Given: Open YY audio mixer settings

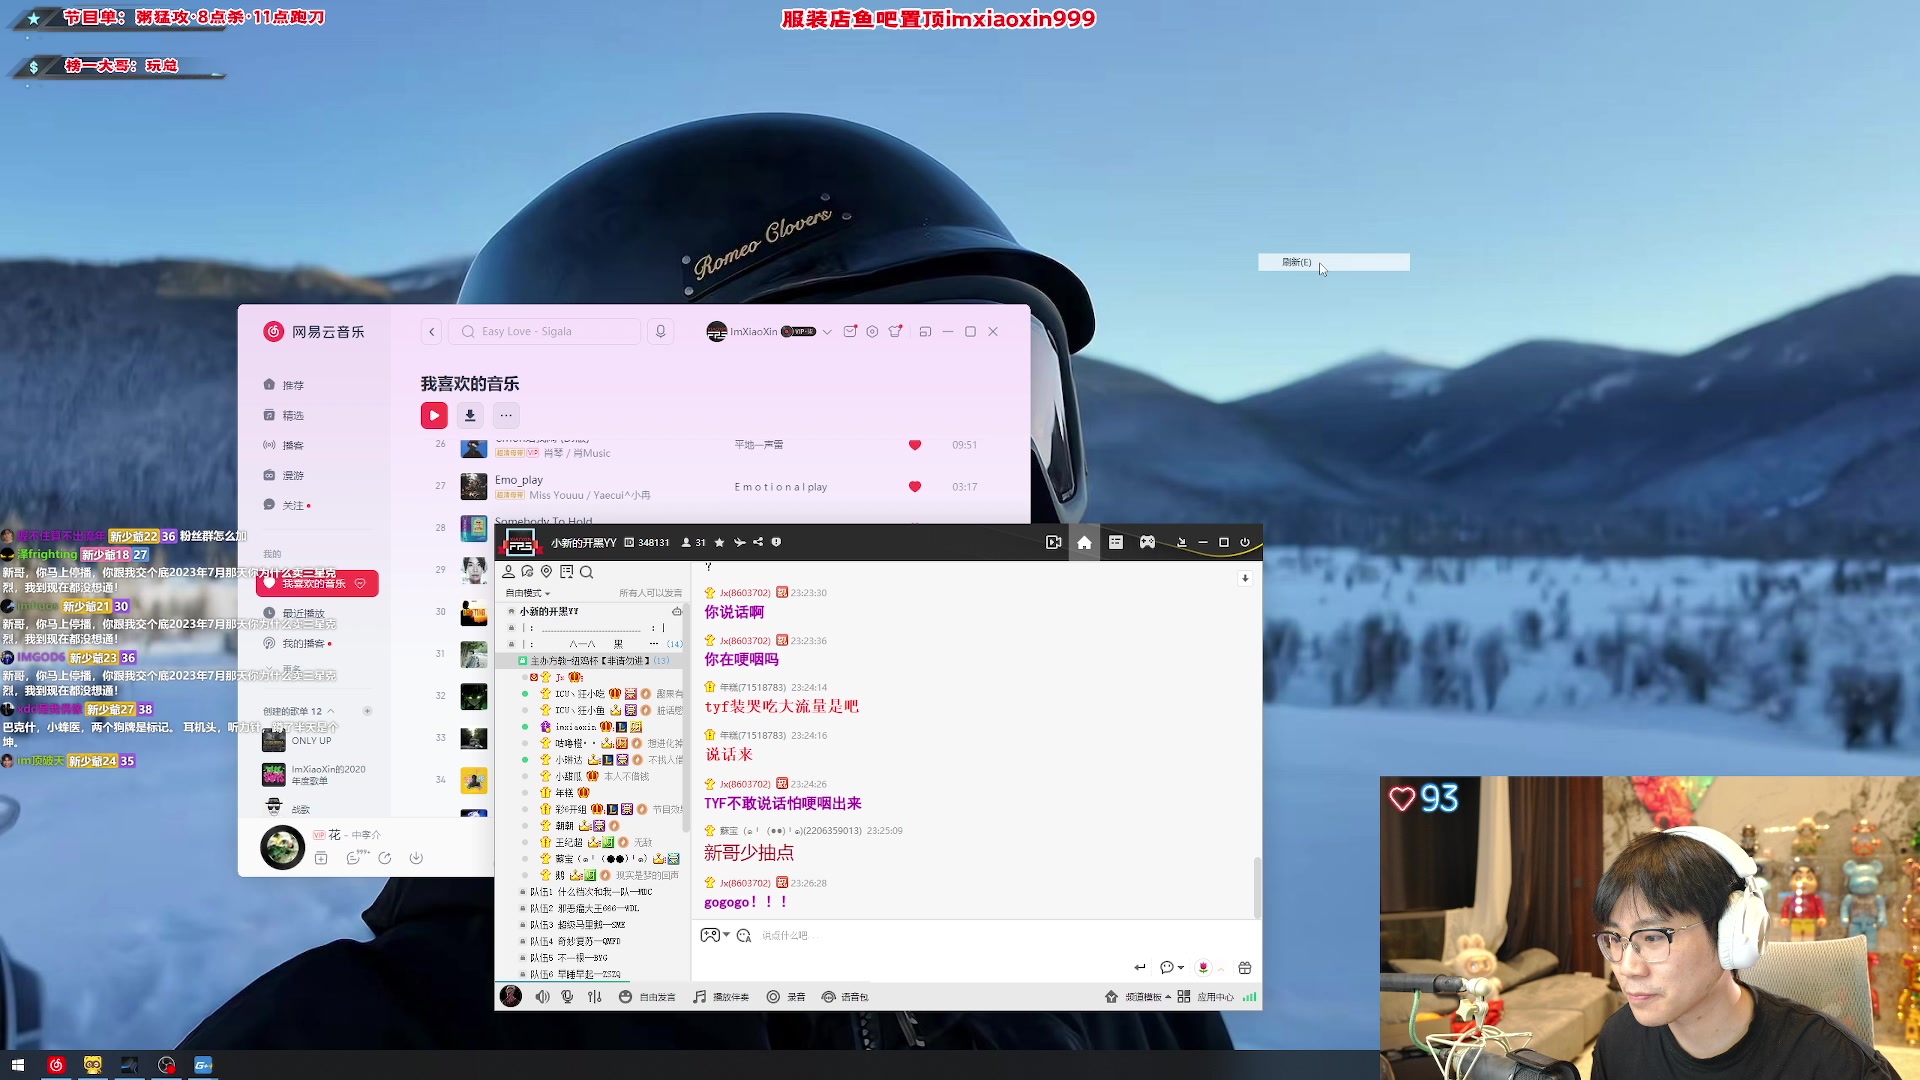Looking at the screenshot, I should pos(595,997).
